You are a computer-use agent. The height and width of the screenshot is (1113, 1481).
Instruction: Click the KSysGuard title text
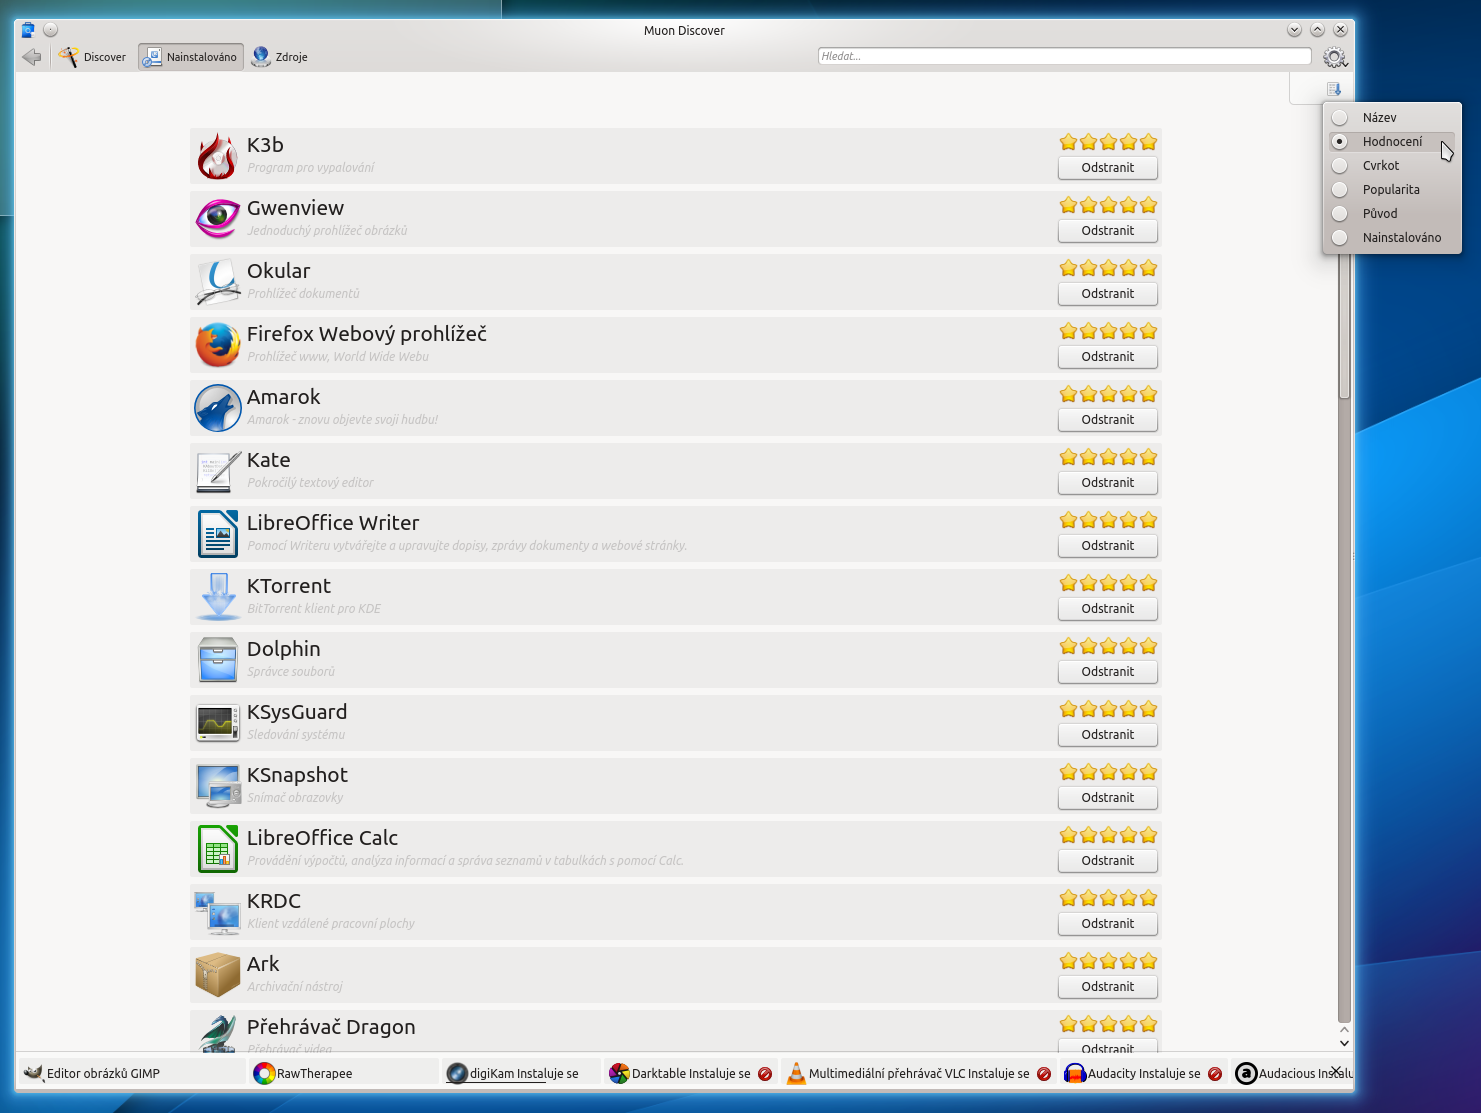pos(297,712)
